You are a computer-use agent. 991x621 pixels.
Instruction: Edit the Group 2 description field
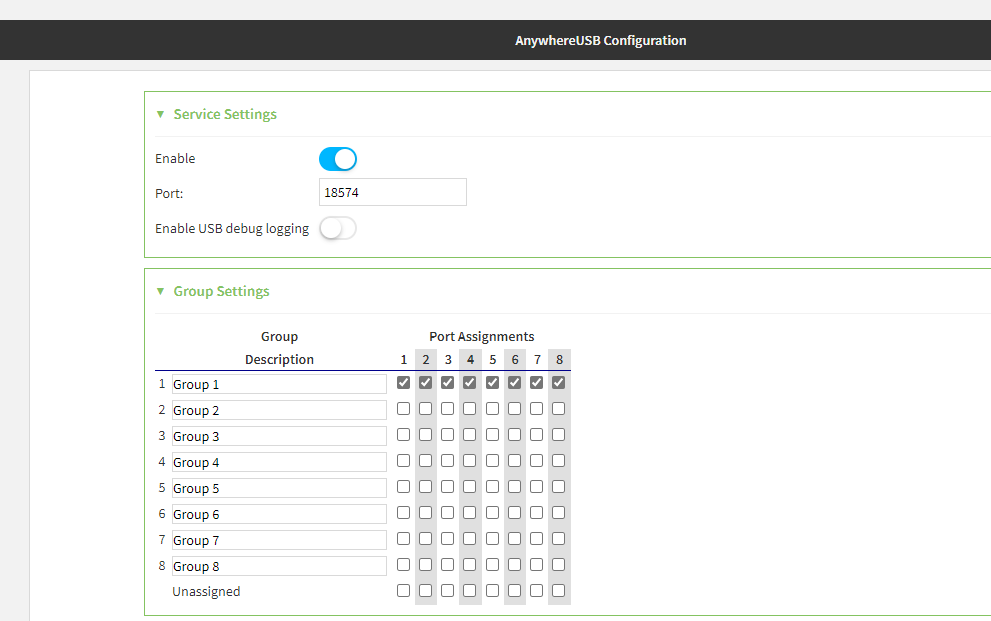point(279,410)
